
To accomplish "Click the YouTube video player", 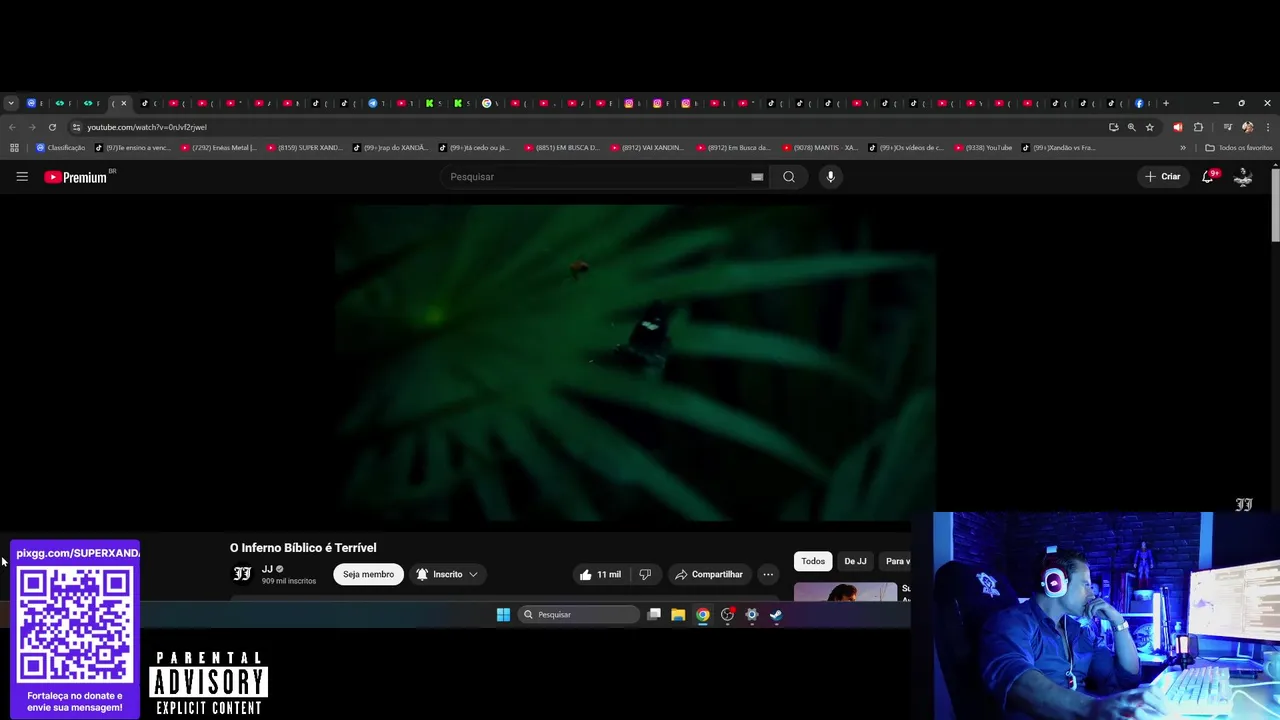I will tap(636, 362).
